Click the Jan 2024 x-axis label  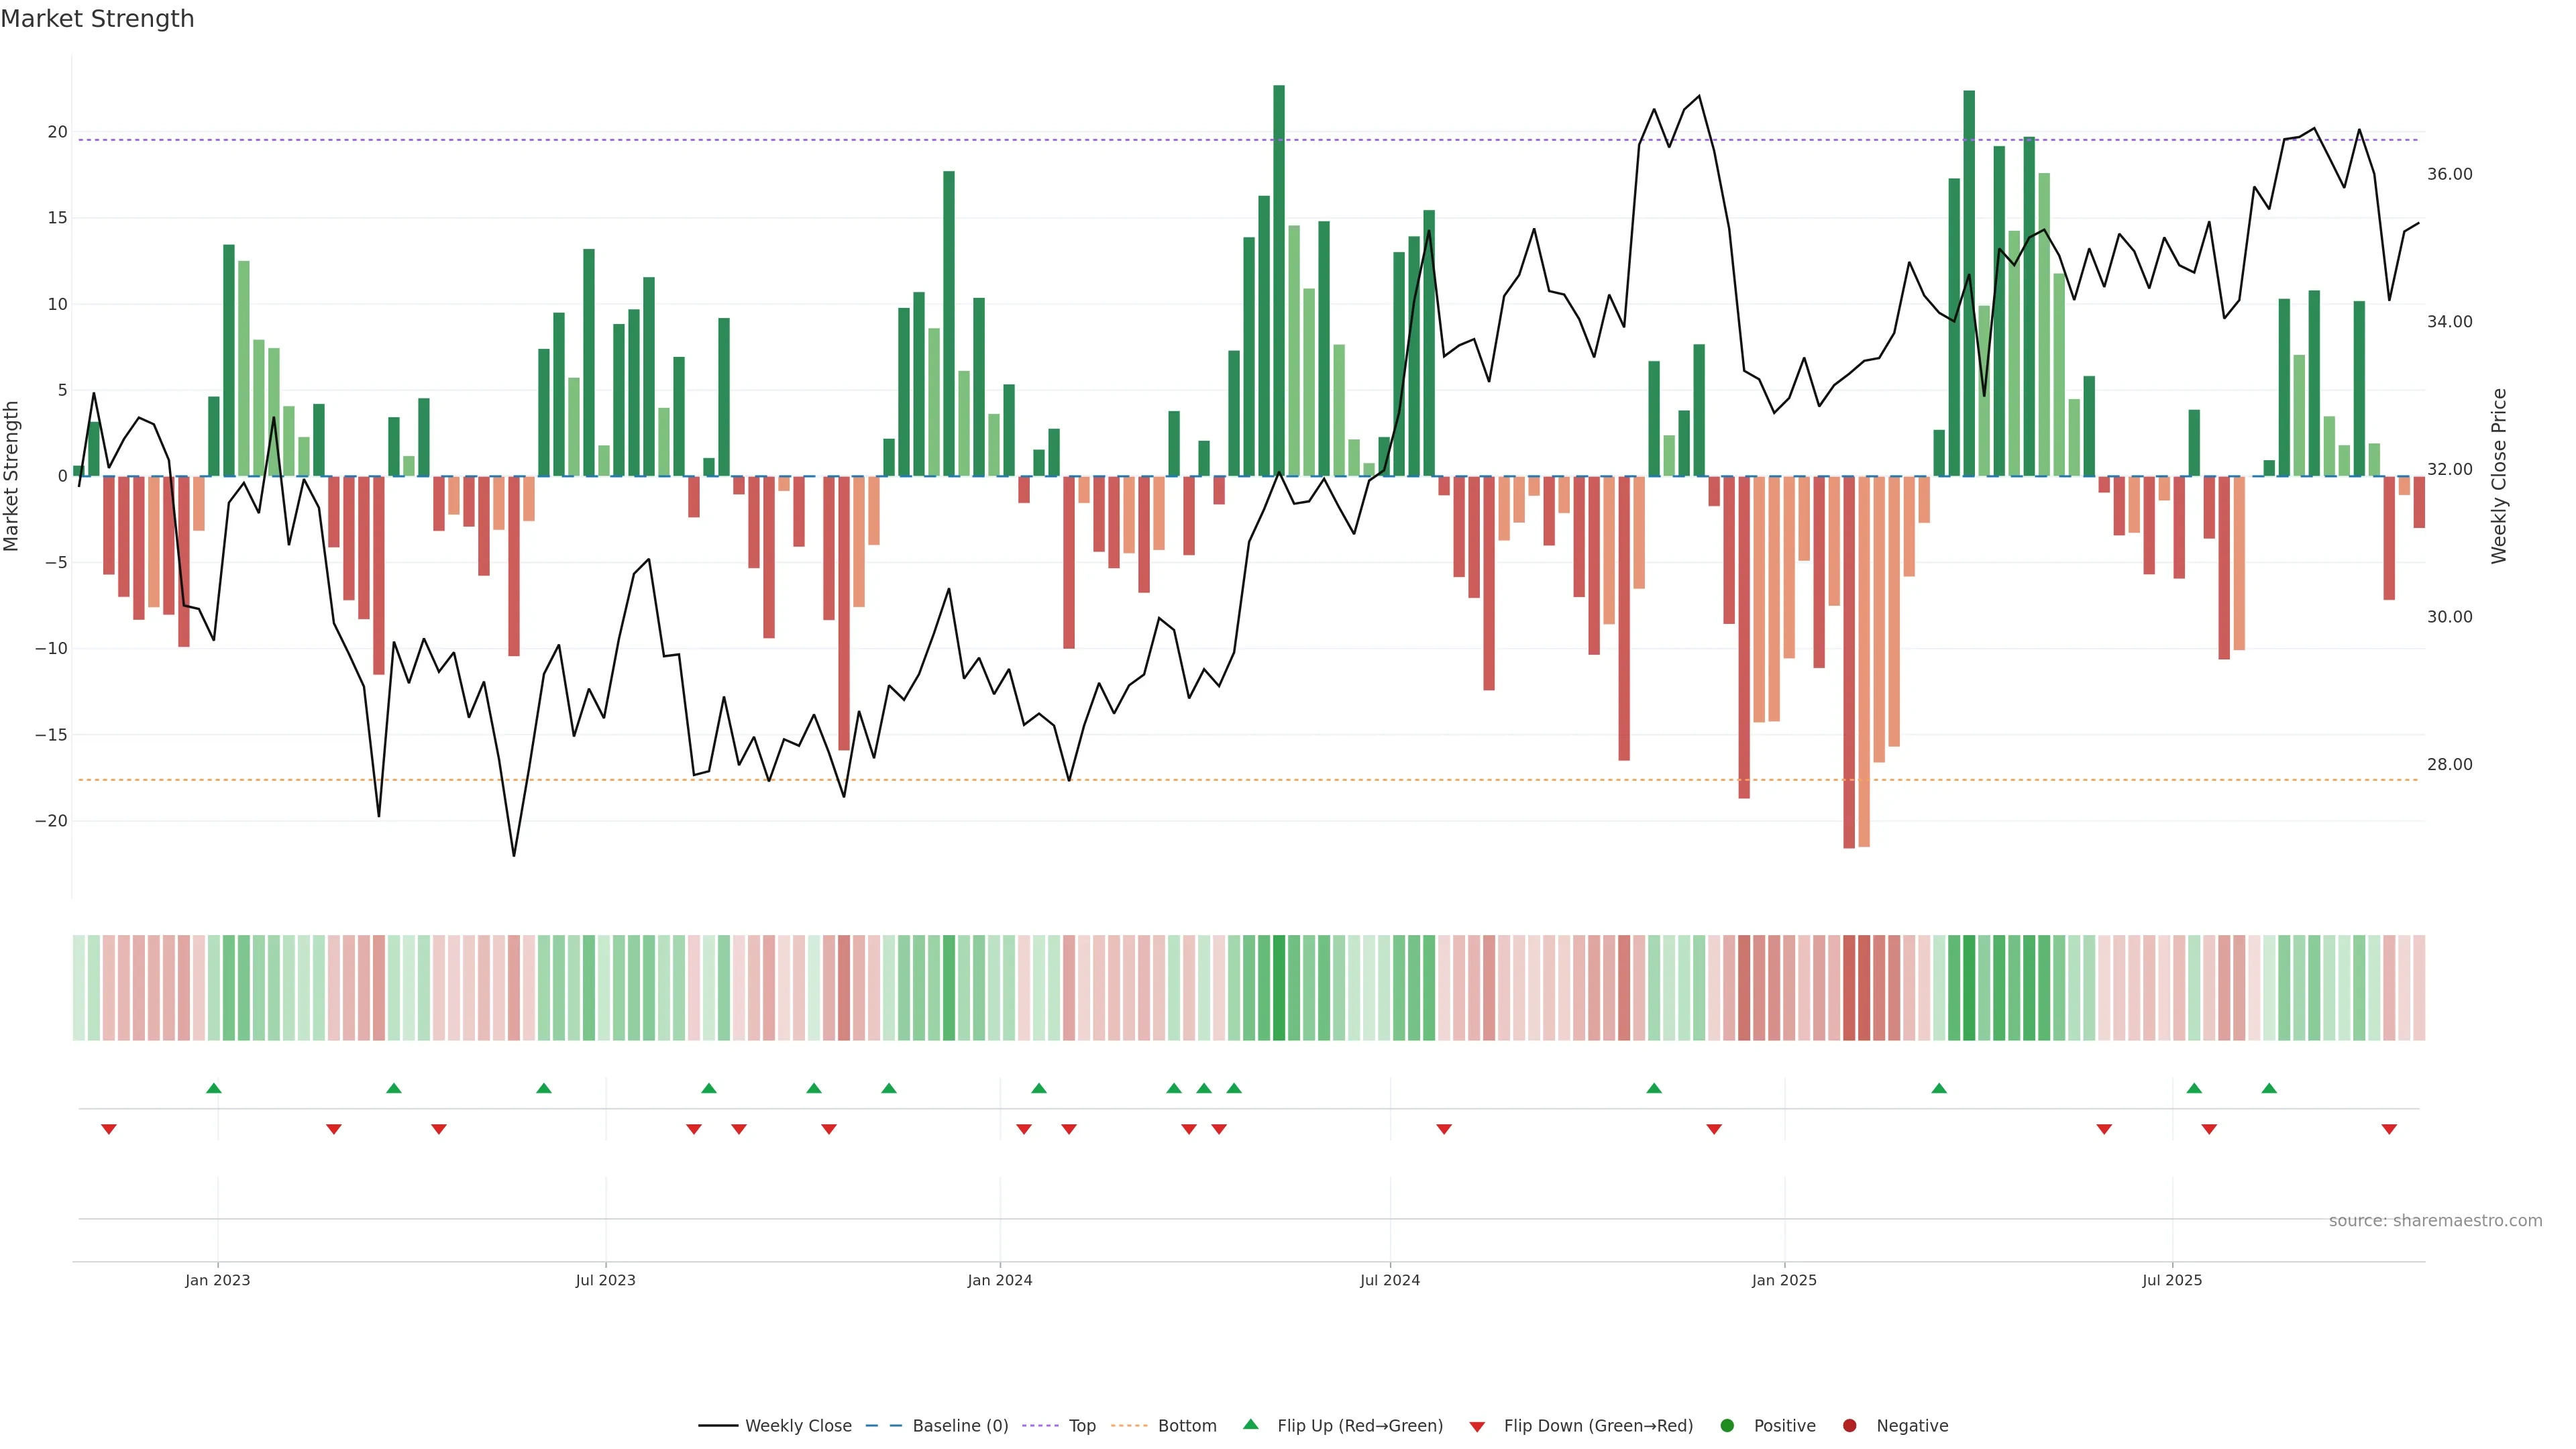pos(999,1280)
